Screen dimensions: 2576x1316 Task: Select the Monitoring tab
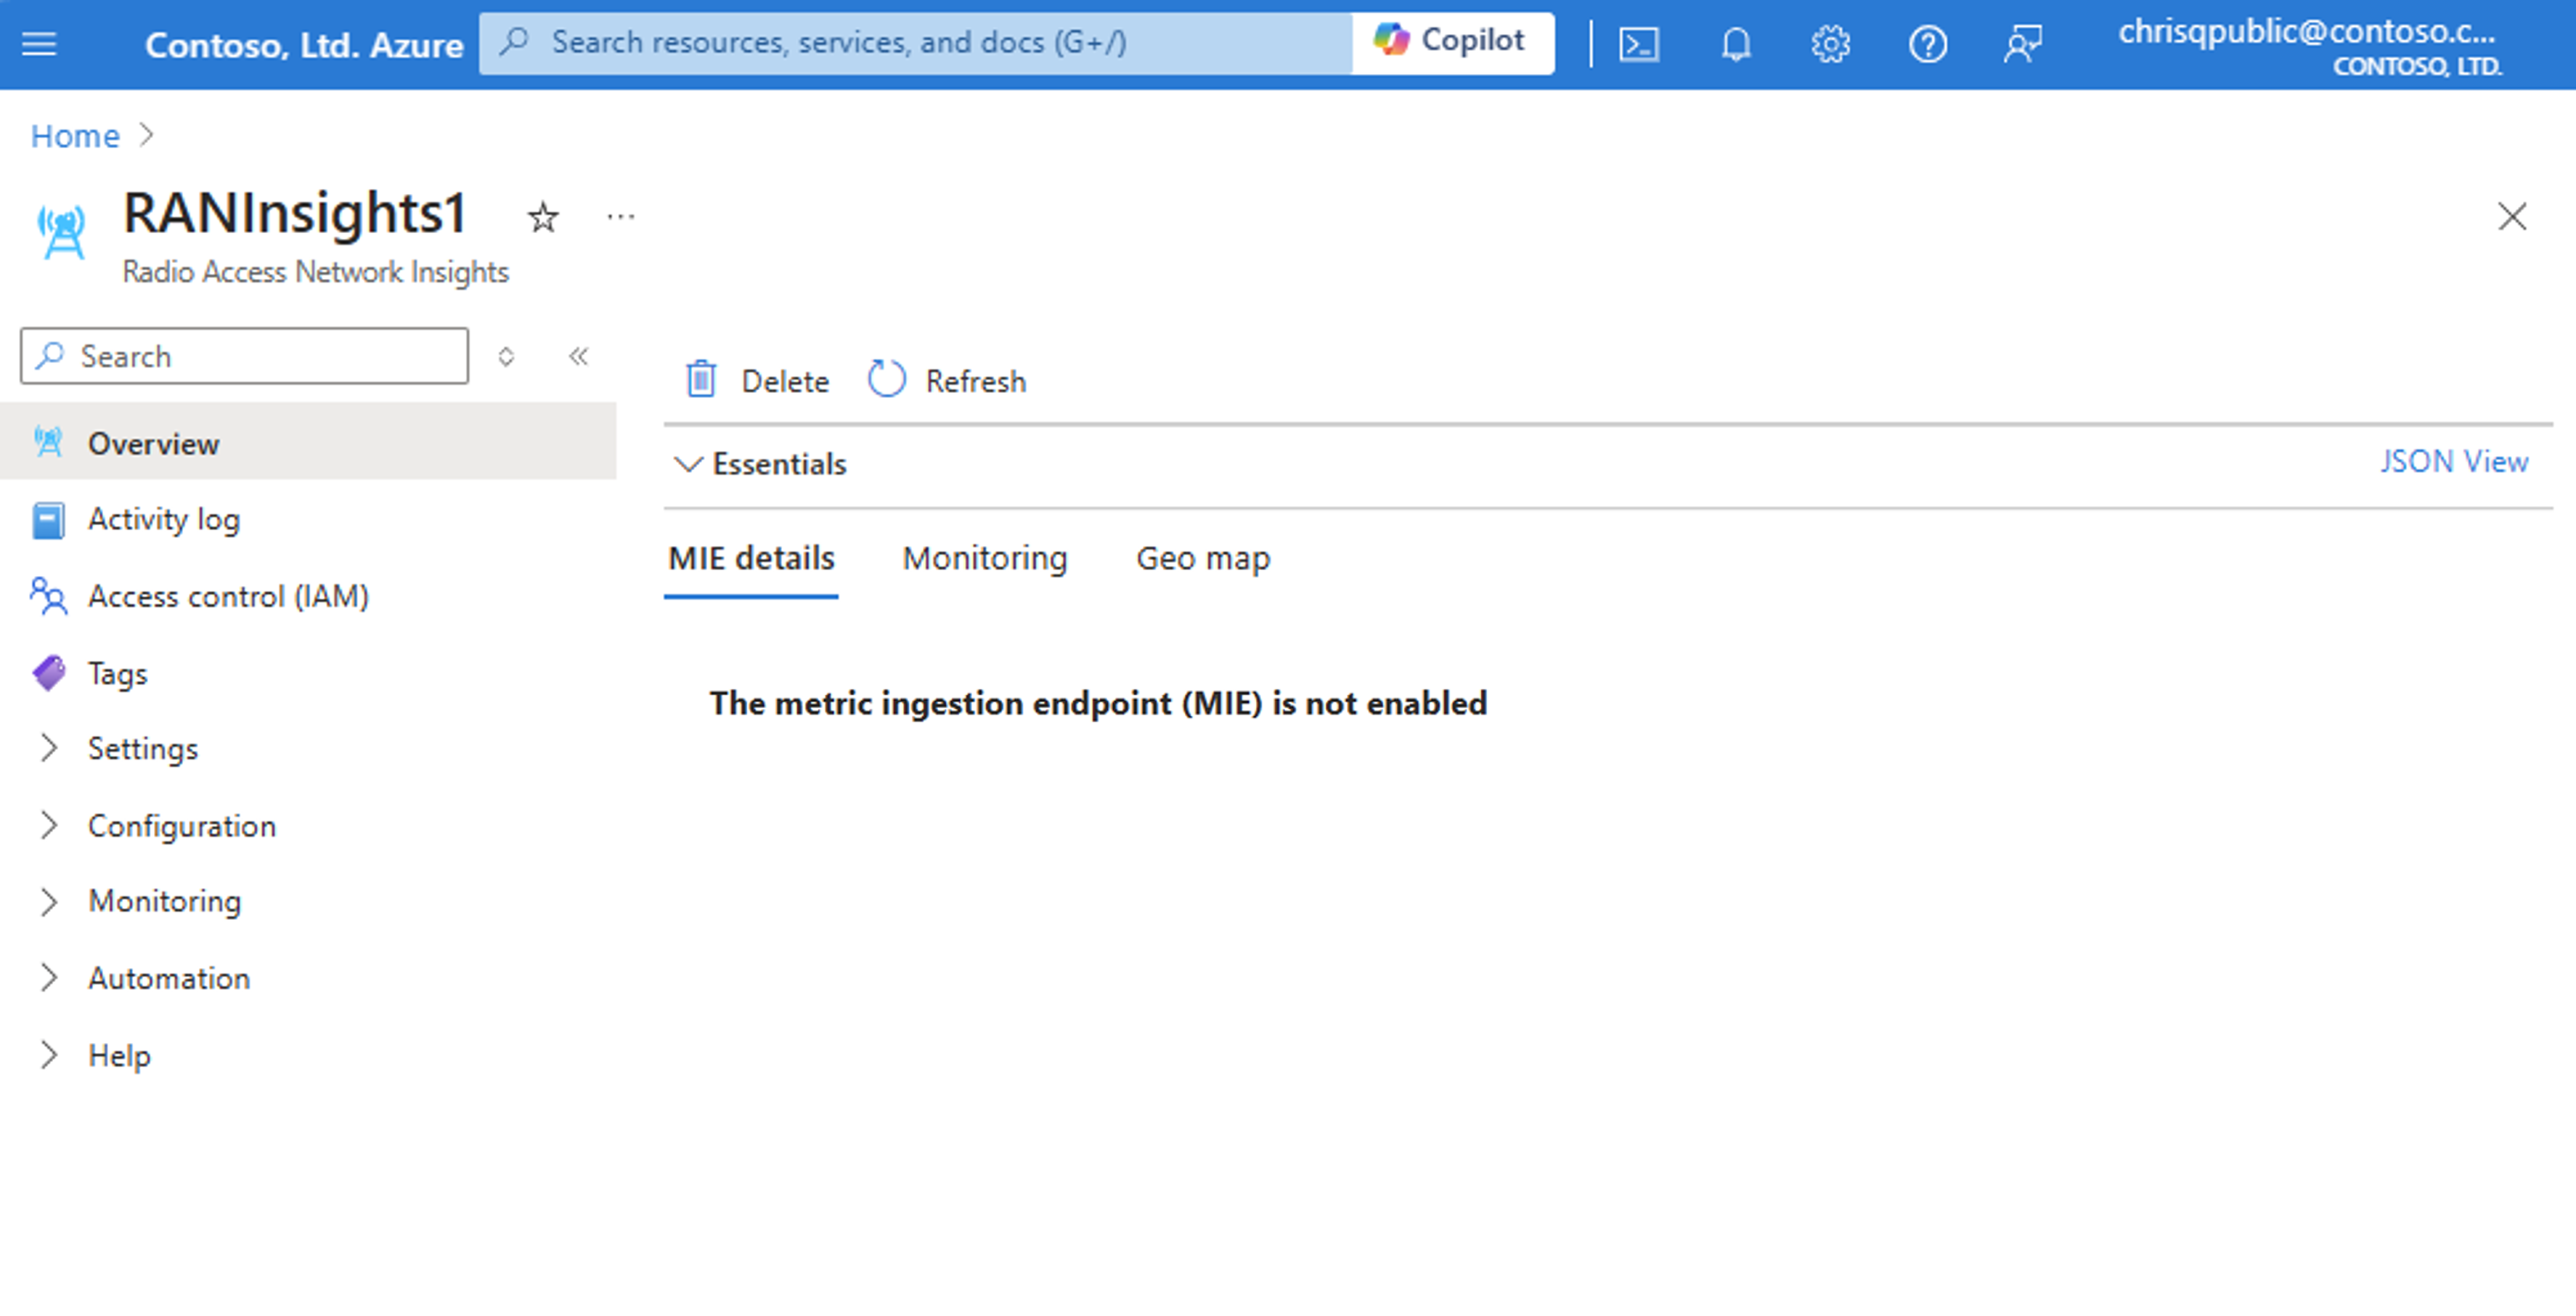tap(985, 557)
